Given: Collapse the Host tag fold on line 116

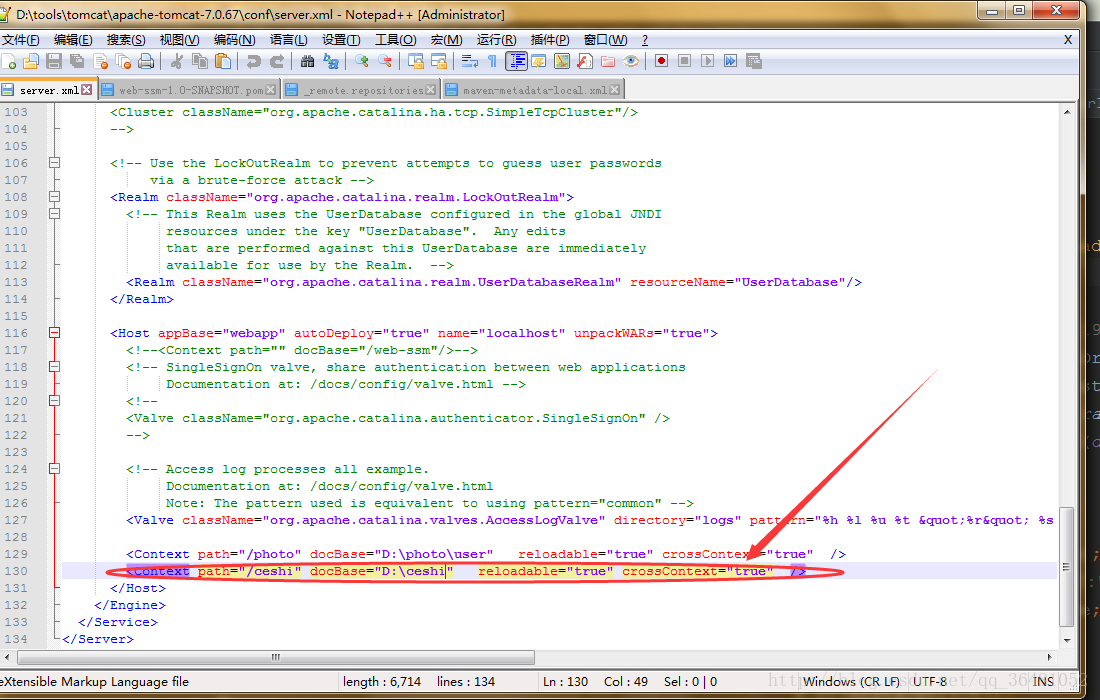Looking at the screenshot, I should pos(55,333).
